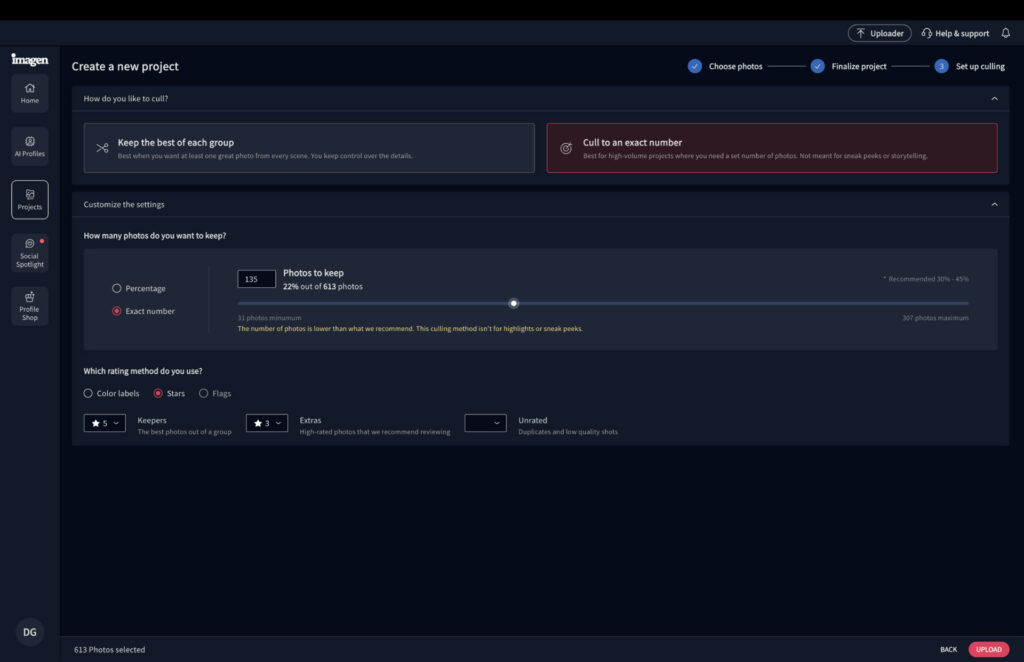Open the Profile Shop
1024x662 pixels.
point(30,305)
